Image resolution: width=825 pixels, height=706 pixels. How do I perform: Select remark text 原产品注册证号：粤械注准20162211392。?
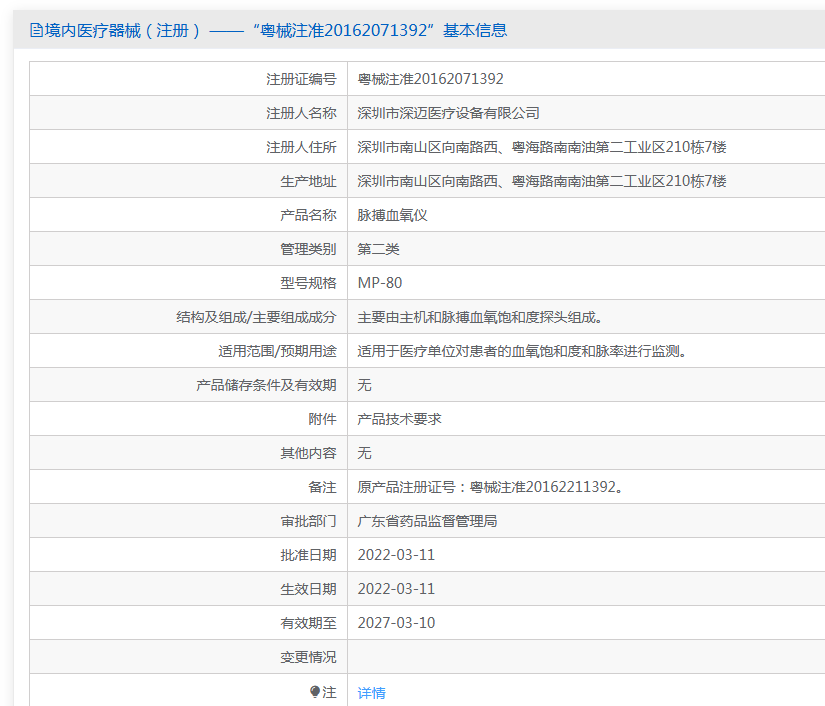click(x=490, y=487)
